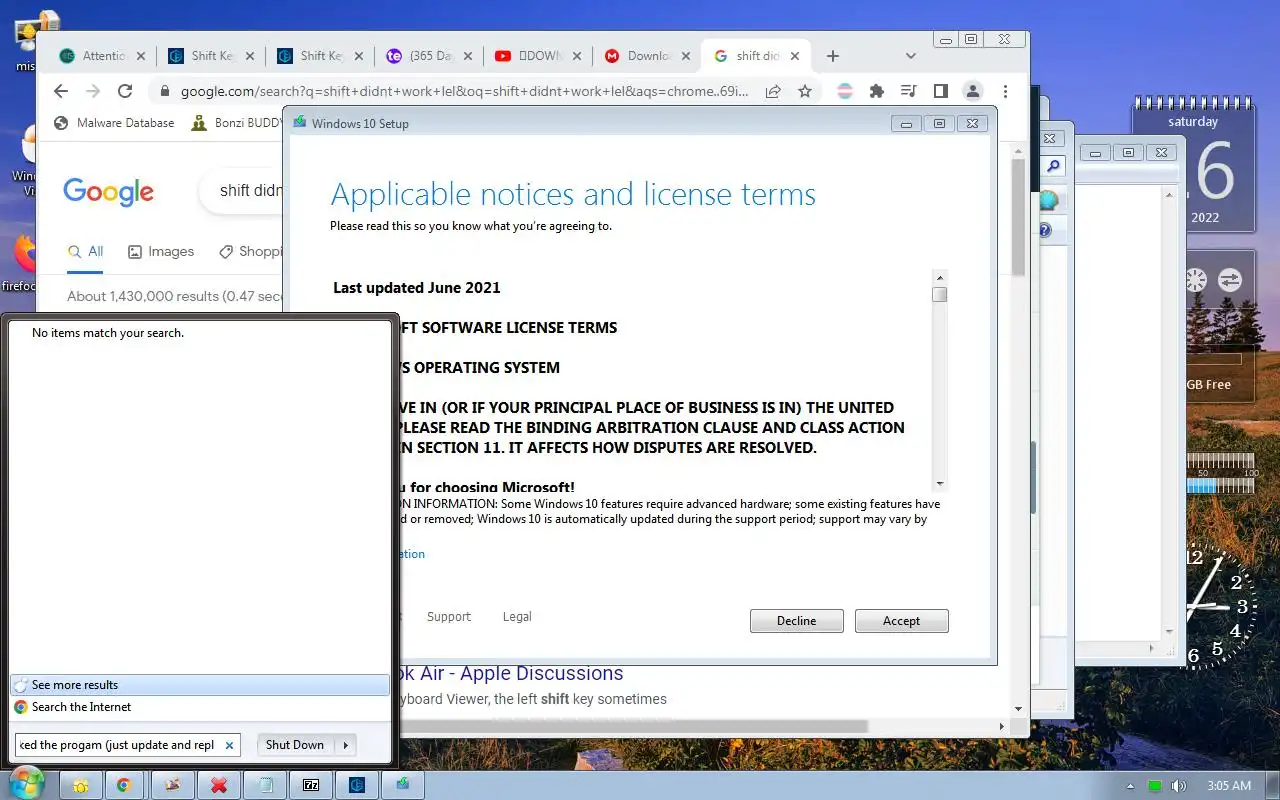This screenshot has height=800, width=1280.
Task: Click the green network tray icon
Action: (1155, 786)
